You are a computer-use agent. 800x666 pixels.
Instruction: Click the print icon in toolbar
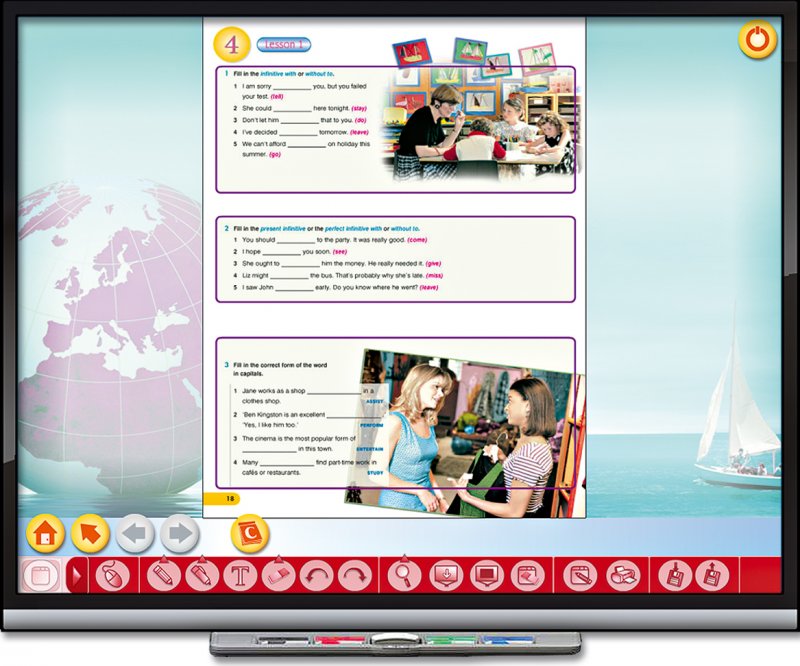click(x=623, y=576)
